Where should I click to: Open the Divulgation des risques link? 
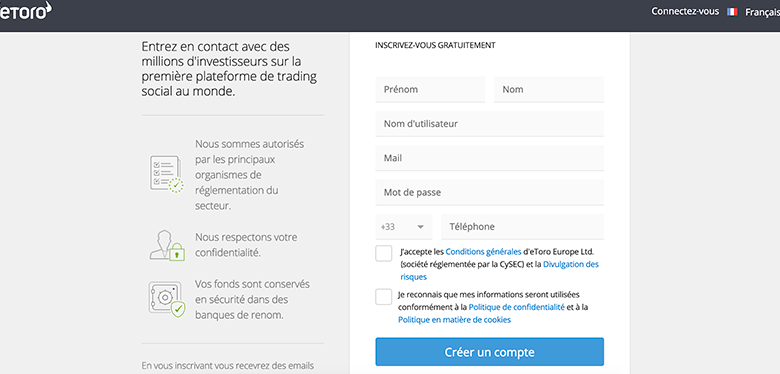(x=499, y=271)
